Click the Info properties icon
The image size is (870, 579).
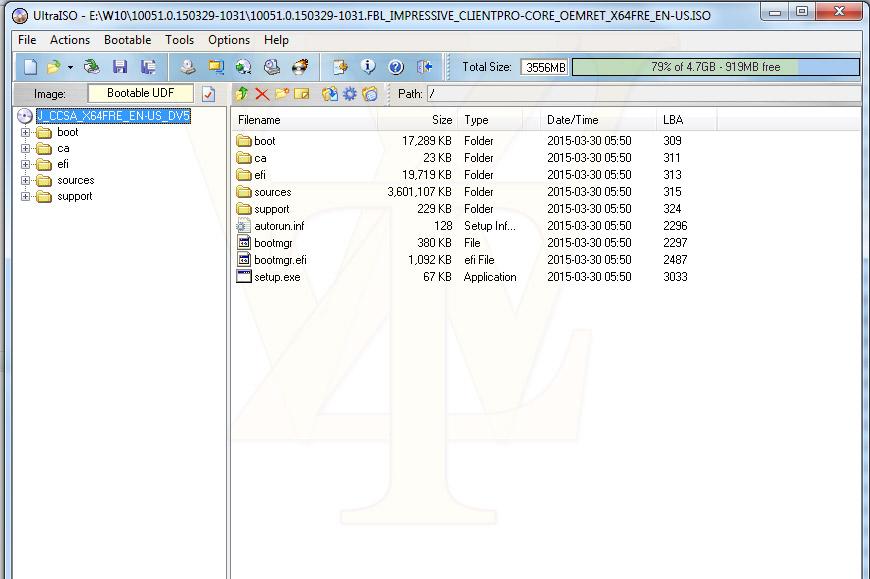368,67
